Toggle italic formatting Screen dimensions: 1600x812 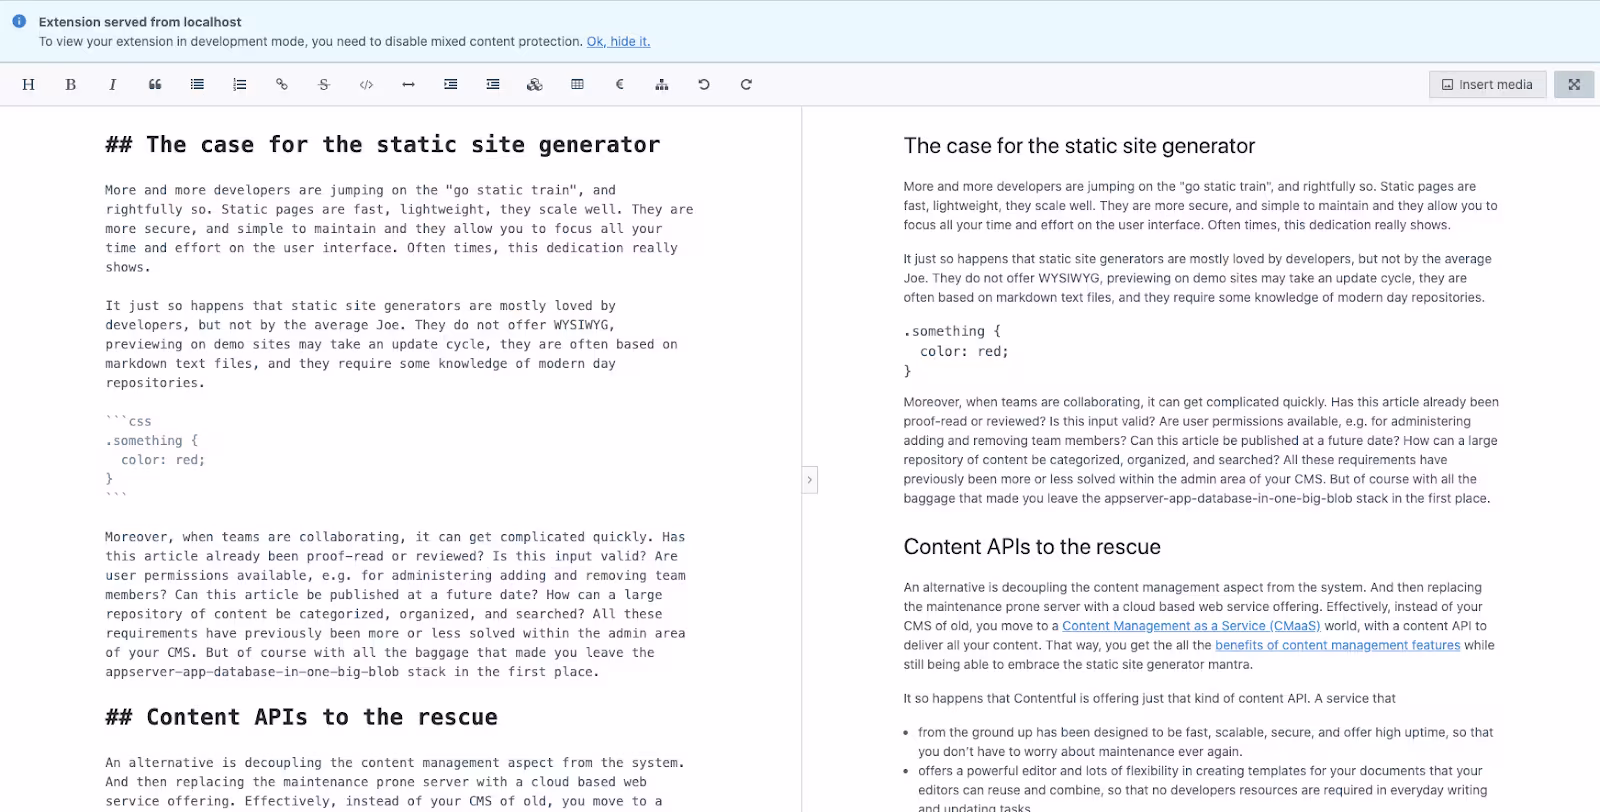113,85
